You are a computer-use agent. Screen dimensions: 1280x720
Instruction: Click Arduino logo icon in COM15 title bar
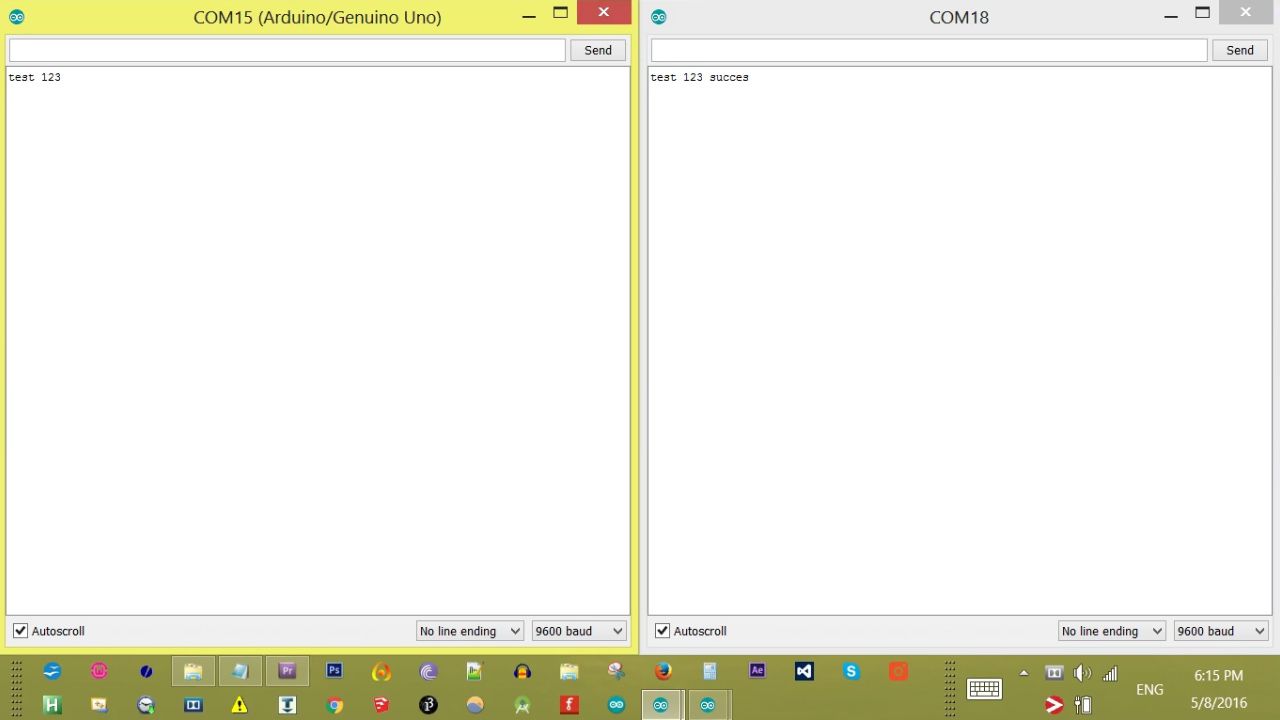coord(16,17)
